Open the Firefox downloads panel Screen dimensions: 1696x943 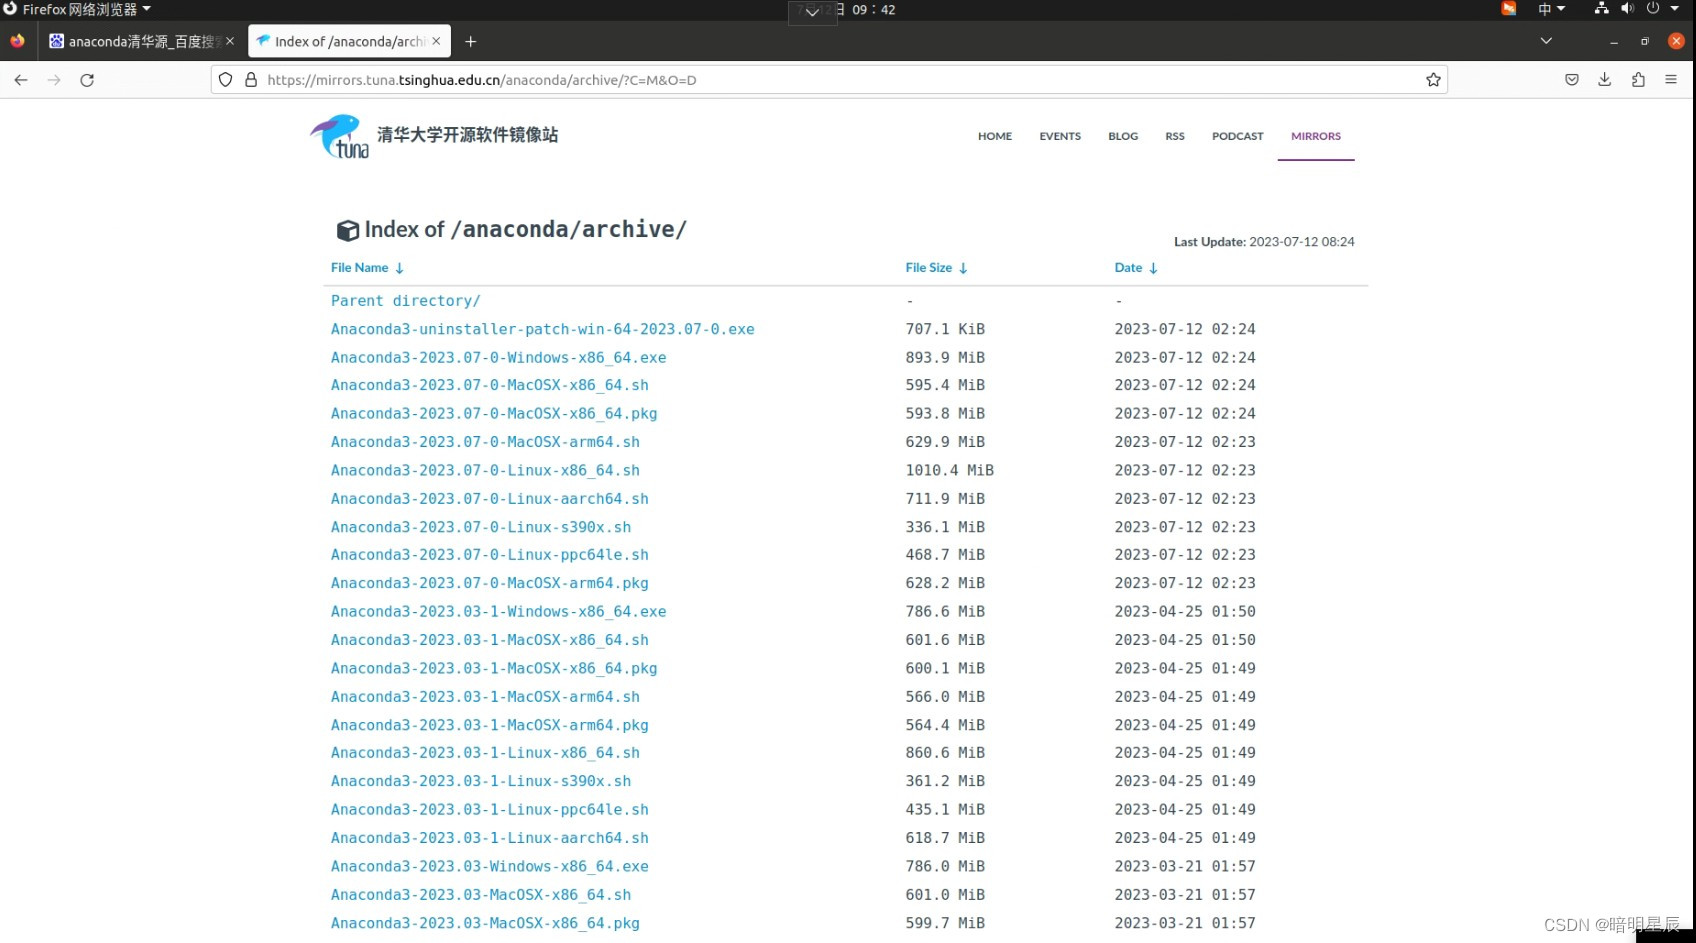click(x=1605, y=80)
